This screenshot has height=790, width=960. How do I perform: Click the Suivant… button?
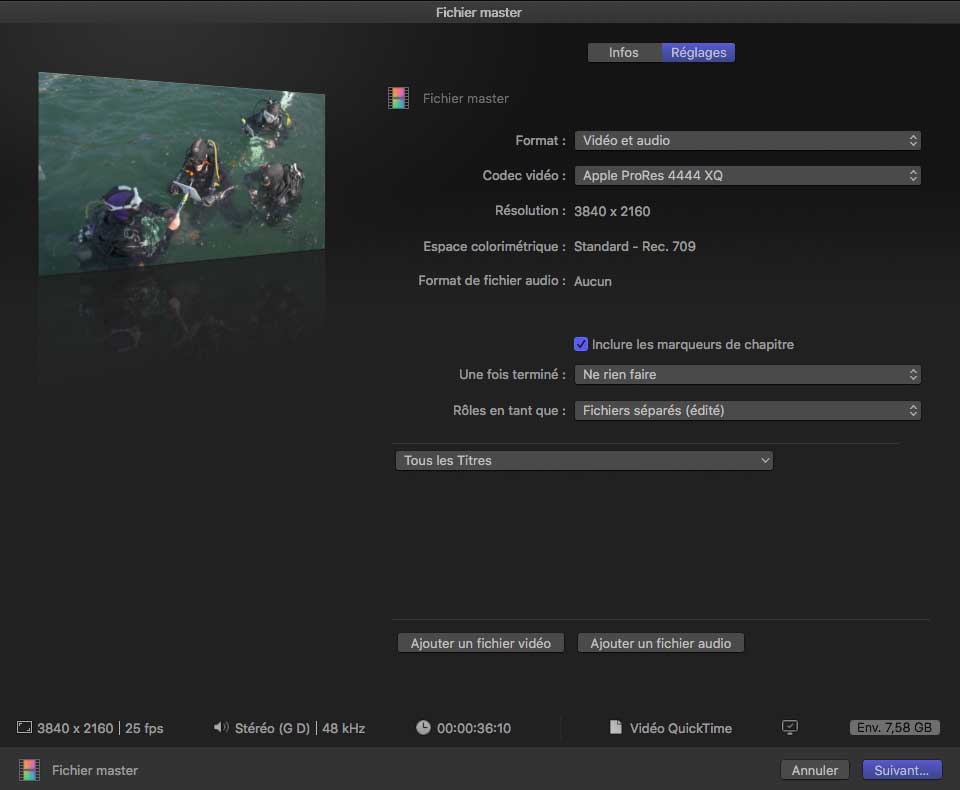pyautogui.click(x=901, y=770)
